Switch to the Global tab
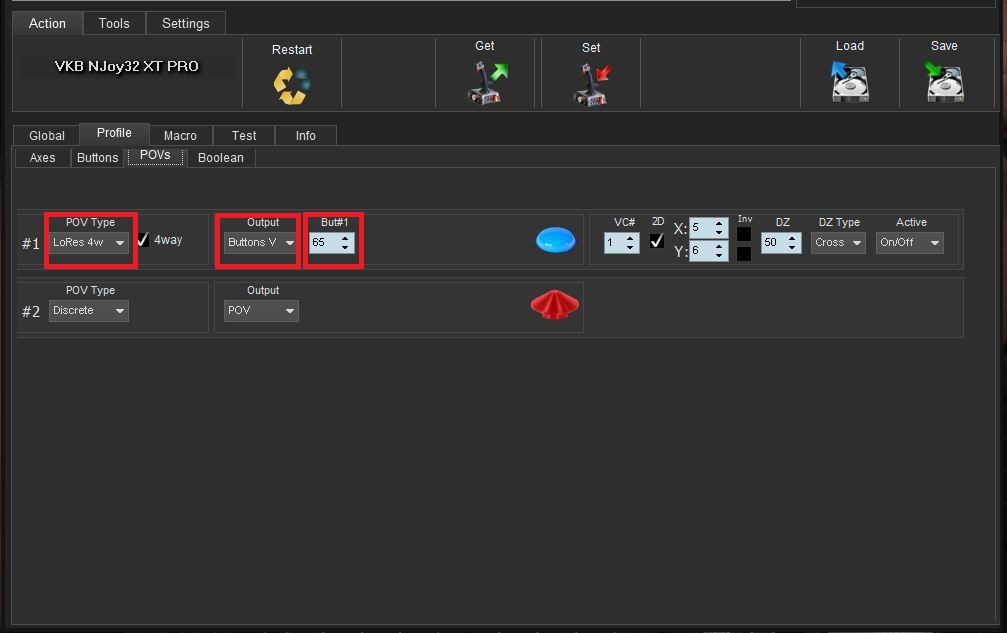 pos(47,135)
